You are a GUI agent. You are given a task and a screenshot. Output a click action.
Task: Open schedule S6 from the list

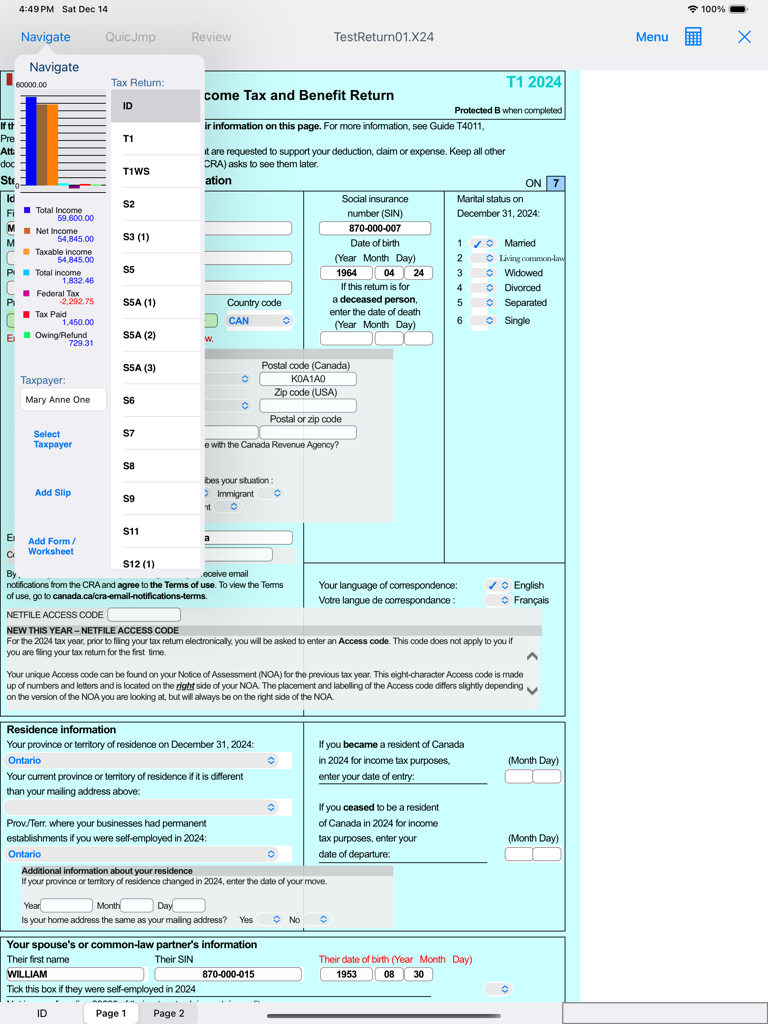coord(155,400)
